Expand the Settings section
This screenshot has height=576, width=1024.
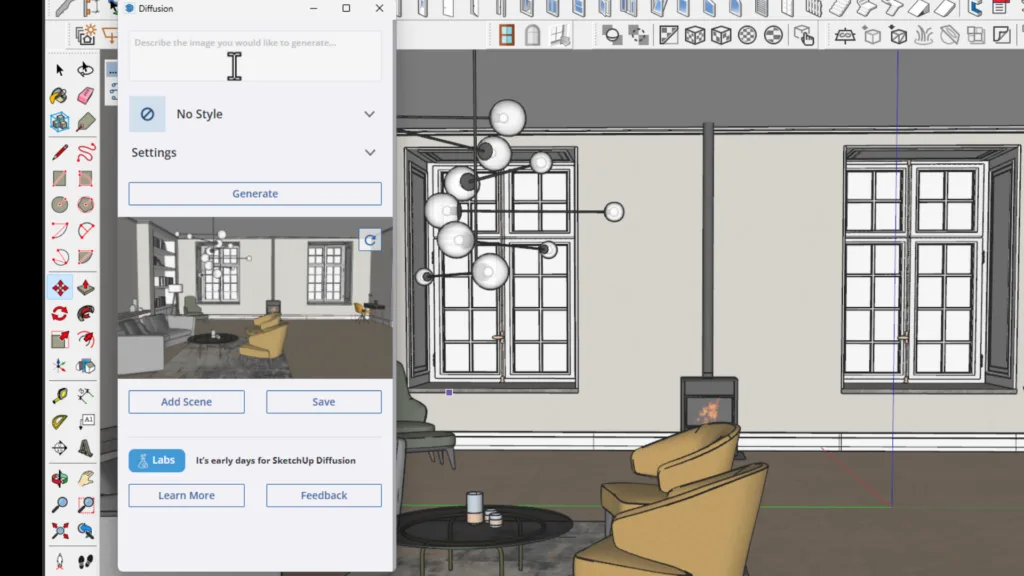point(369,153)
